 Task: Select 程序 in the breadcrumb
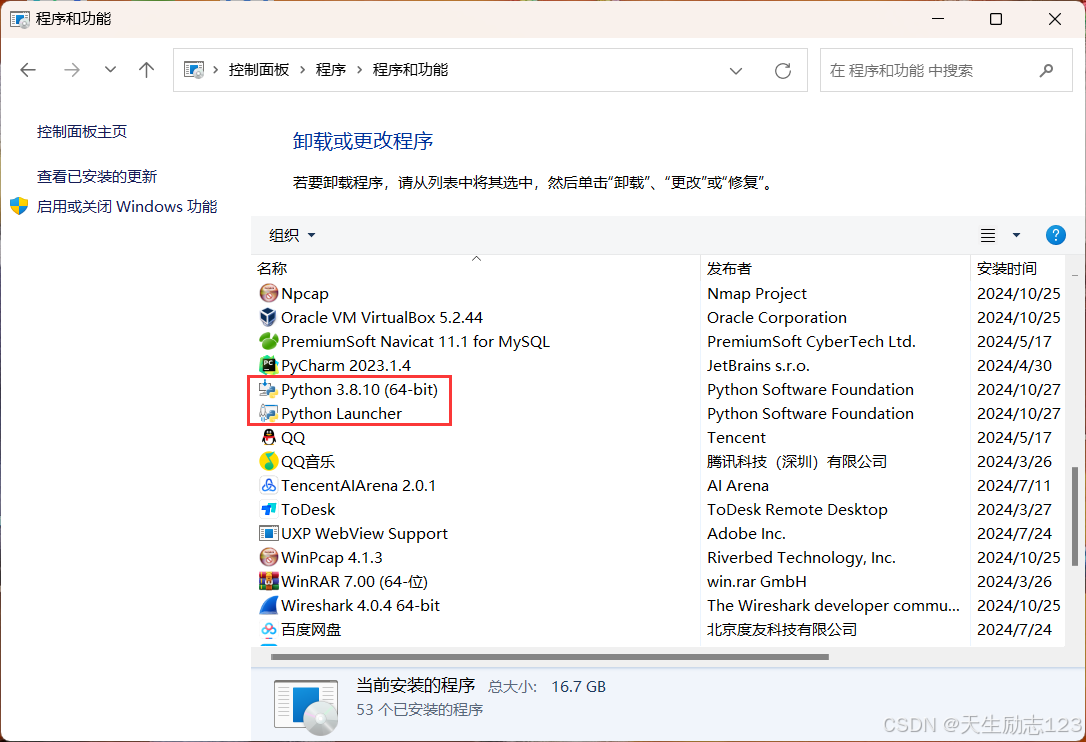click(330, 70)
